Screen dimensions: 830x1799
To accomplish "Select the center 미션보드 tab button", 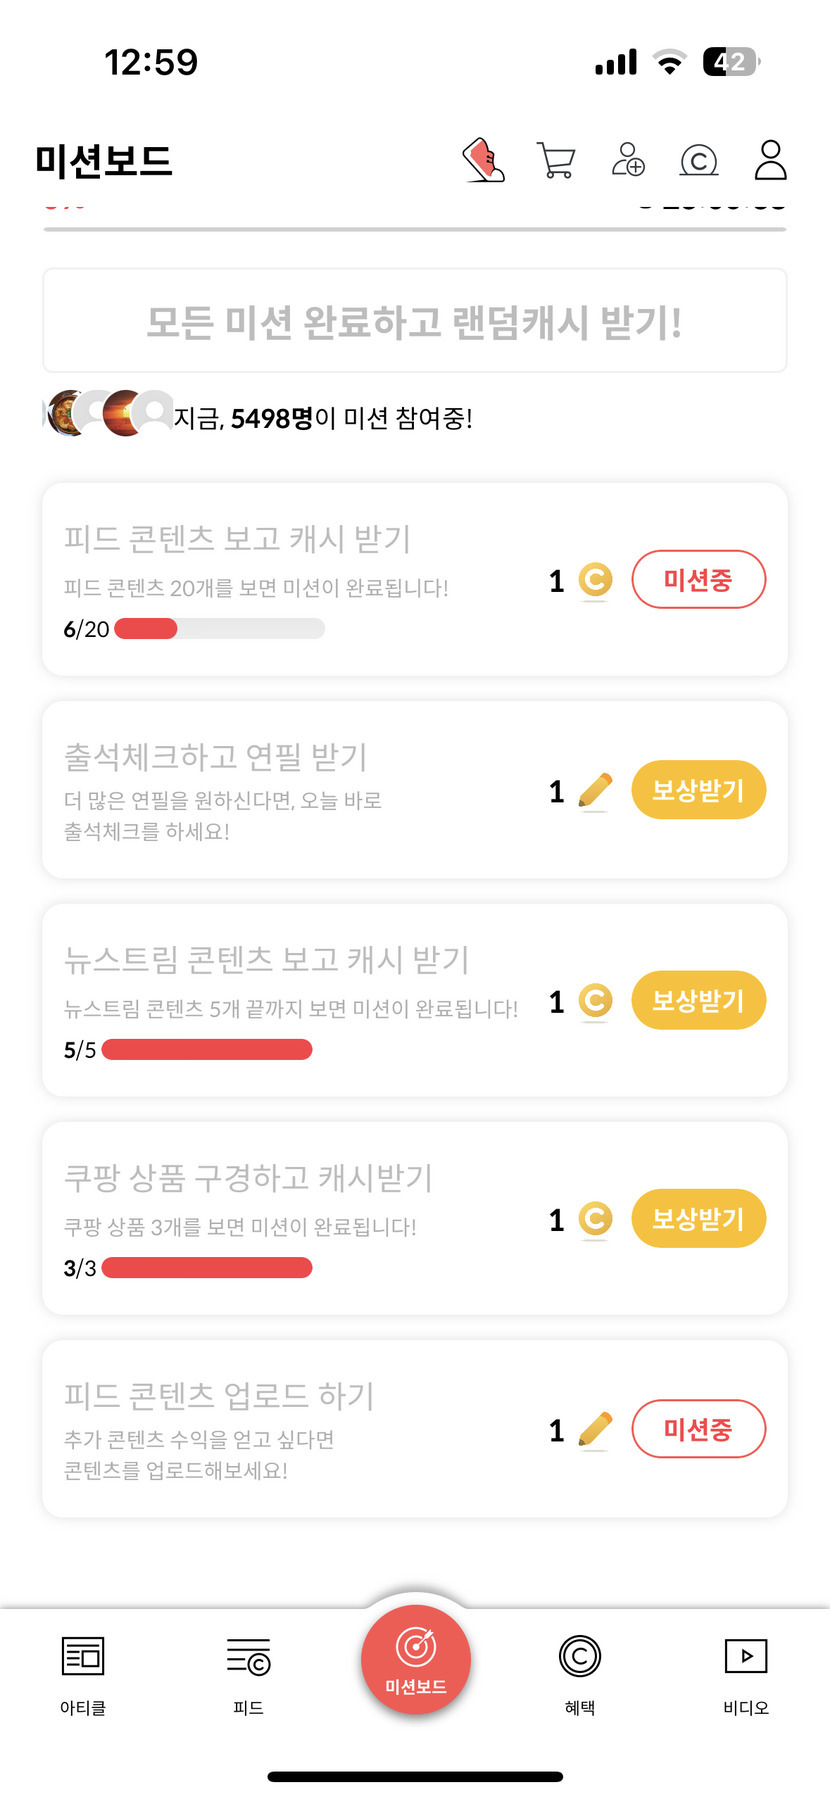I will coord(416,1660).
